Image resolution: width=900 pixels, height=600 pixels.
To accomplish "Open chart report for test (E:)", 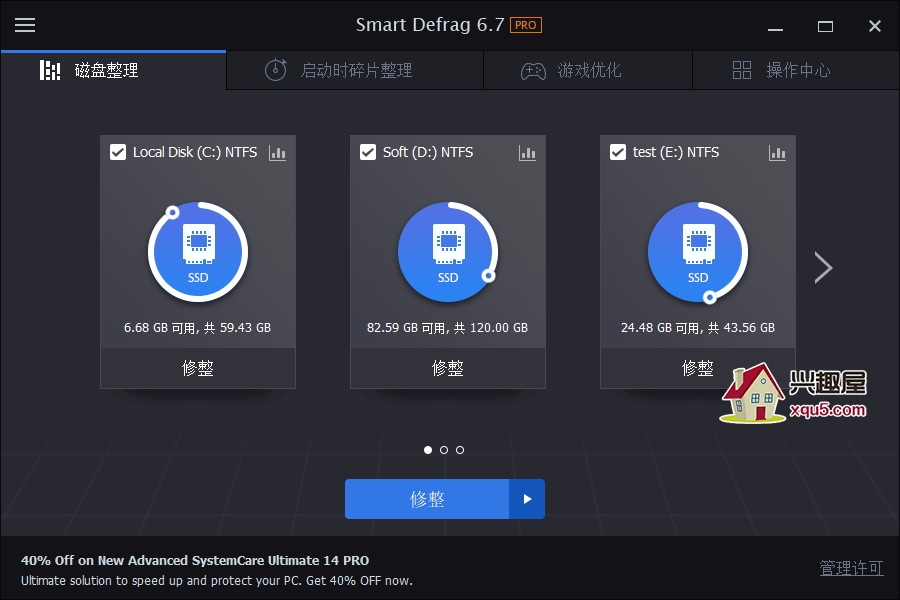I will 777,153.
